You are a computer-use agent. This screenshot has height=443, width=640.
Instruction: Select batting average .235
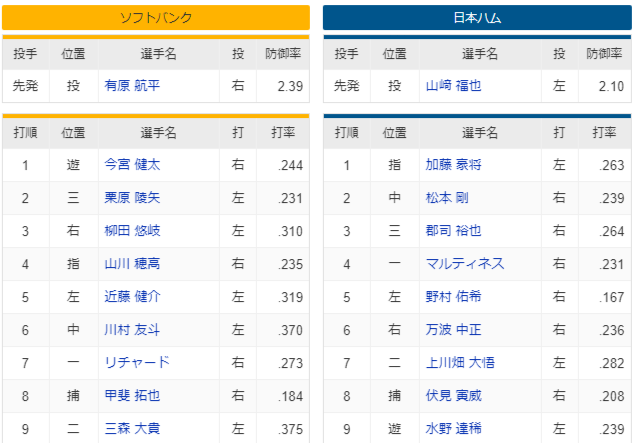(290, 265)
